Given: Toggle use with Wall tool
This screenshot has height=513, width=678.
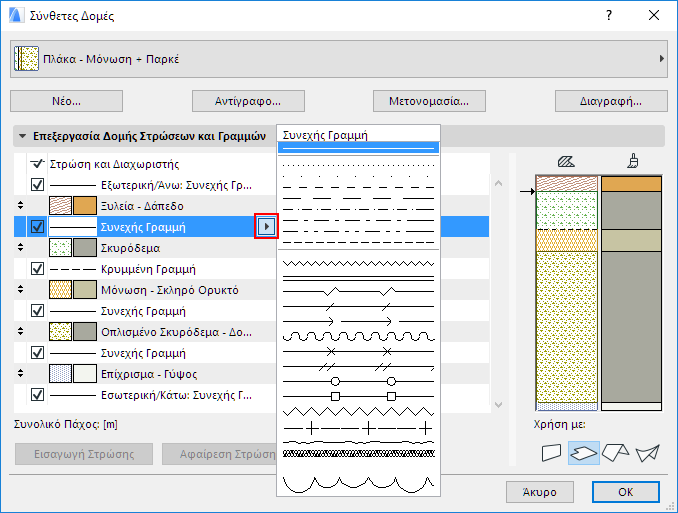Looking at the screenshot, I should tap(551, 453).
